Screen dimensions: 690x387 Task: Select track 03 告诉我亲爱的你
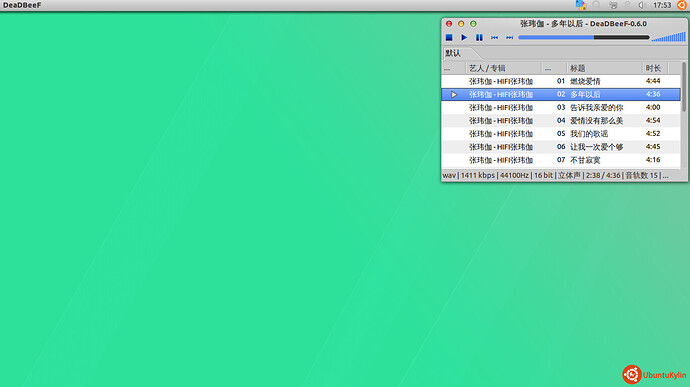561,107
